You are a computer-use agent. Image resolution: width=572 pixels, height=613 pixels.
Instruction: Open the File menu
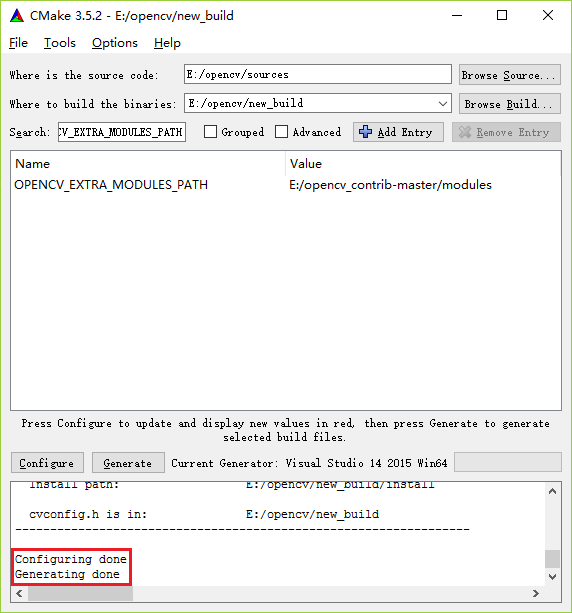pos(18,43)
